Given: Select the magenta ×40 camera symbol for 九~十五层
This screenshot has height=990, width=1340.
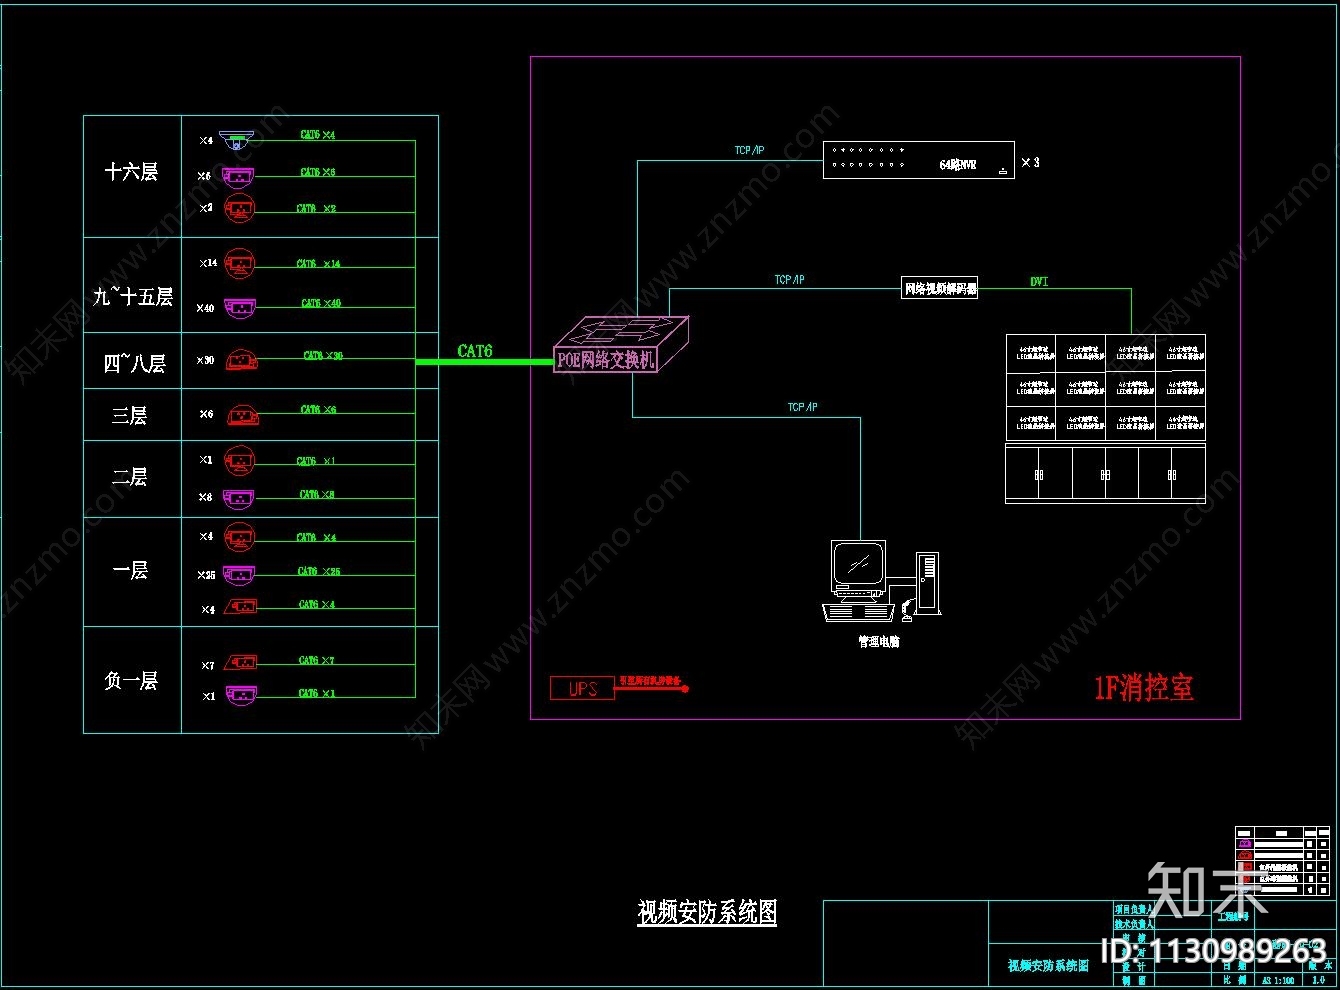Looking at the screenshot, I should [239, 307].
